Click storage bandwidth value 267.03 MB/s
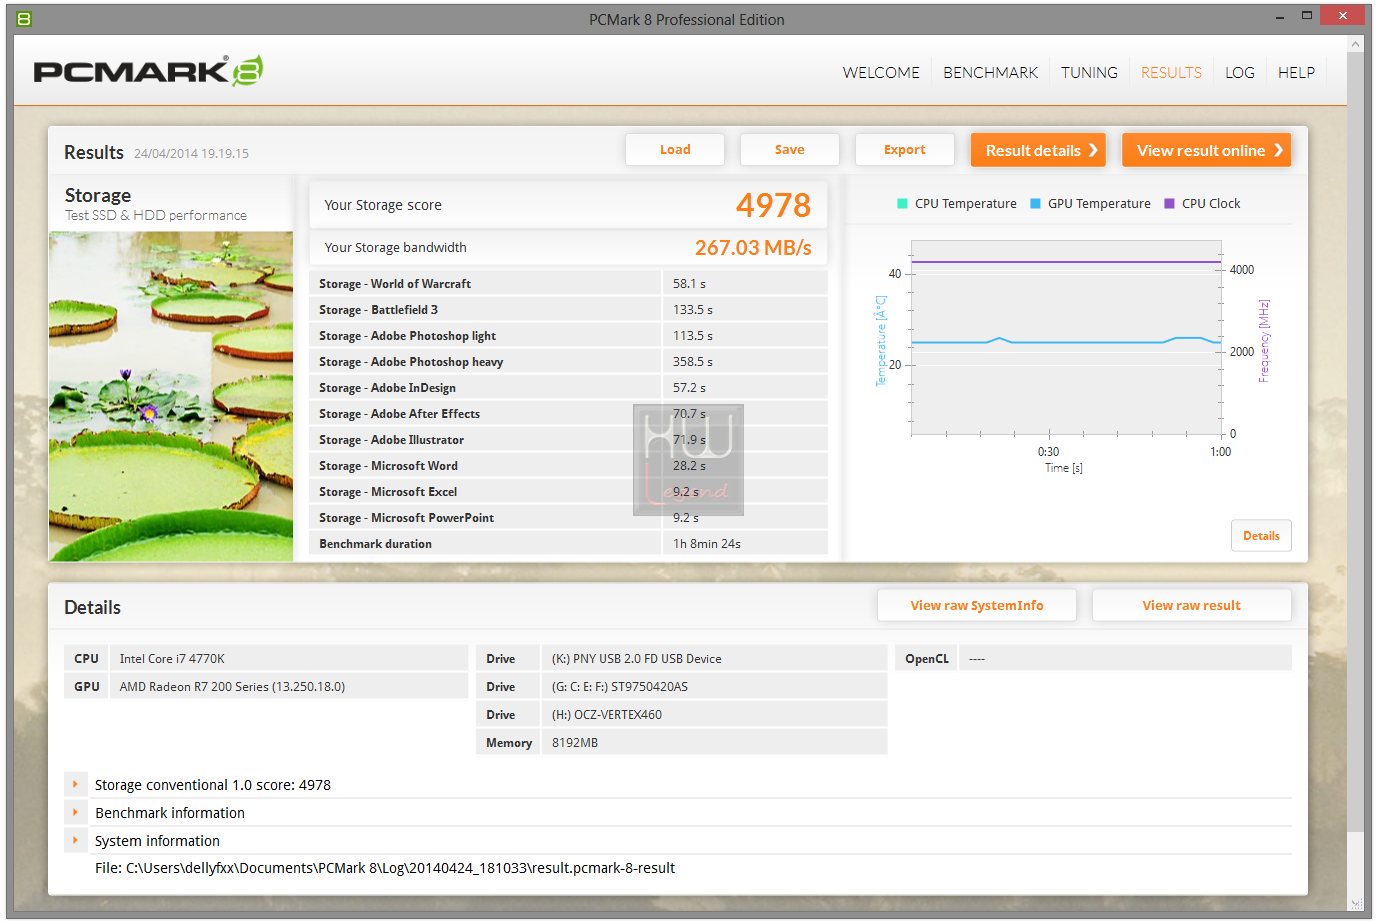 [x=753, y=248]
